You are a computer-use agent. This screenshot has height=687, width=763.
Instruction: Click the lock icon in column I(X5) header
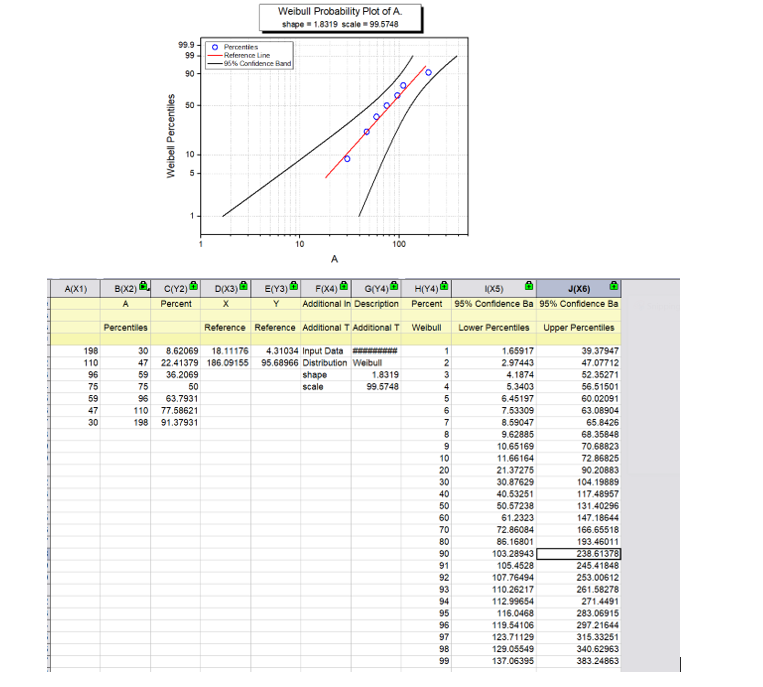coord(529,286)
